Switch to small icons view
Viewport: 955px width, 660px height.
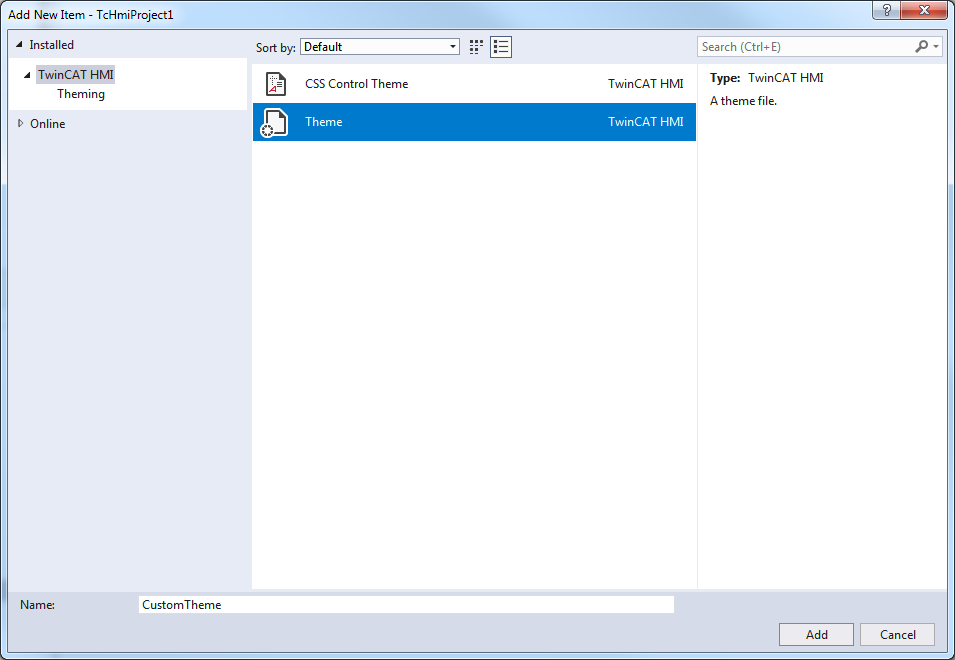click(x=476, y=47)
